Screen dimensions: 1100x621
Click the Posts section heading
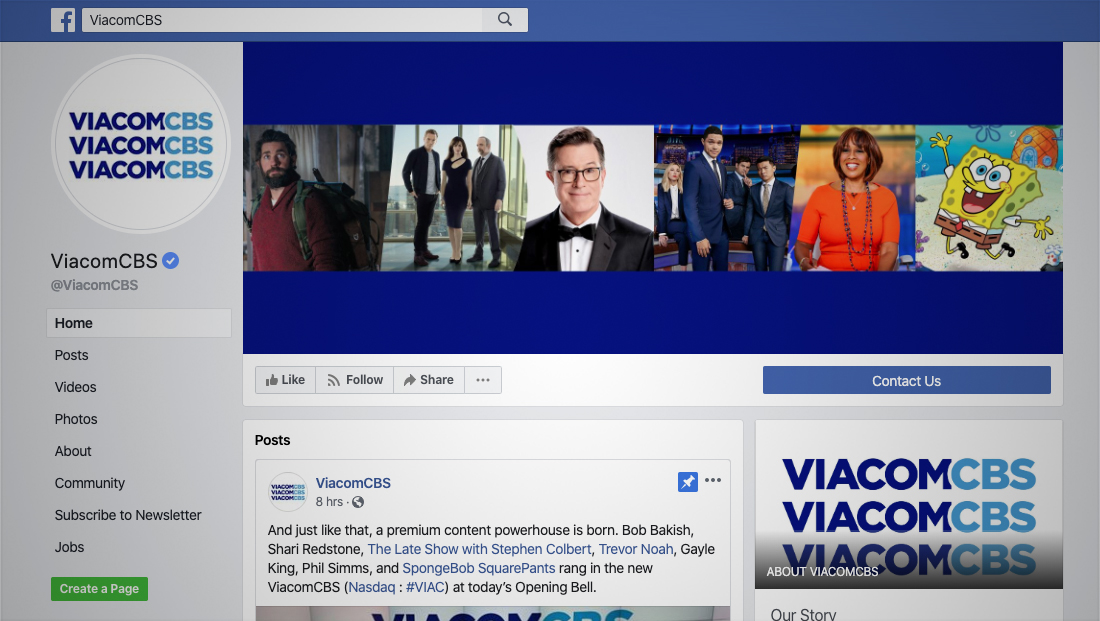[272, 440]
